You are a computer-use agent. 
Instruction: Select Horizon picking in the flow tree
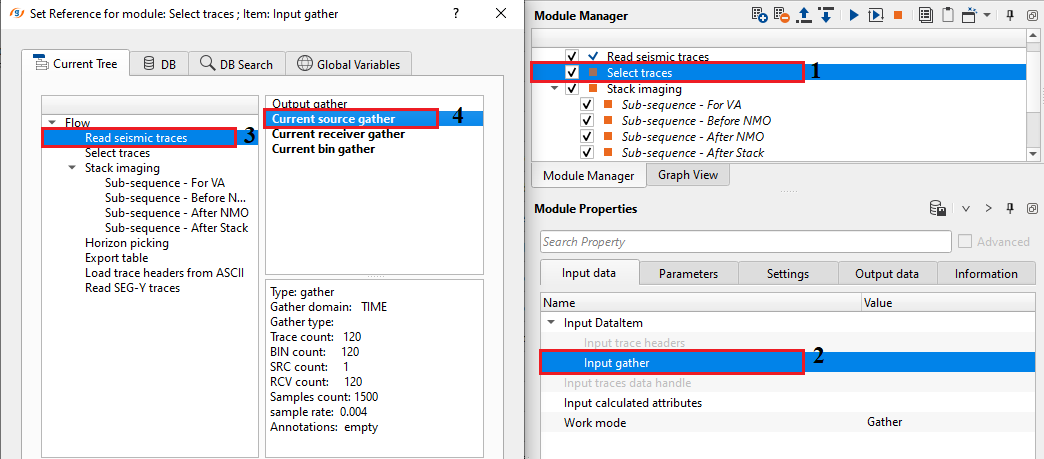tap(127, 243)
